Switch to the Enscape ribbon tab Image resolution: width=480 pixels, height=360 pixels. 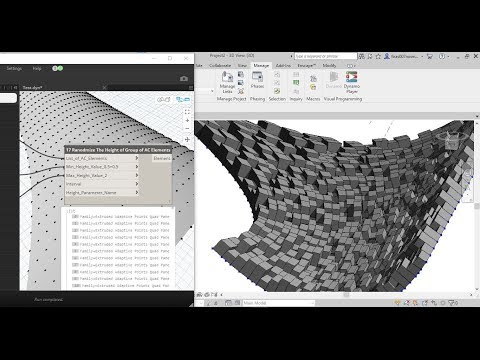tap(306, 65)
